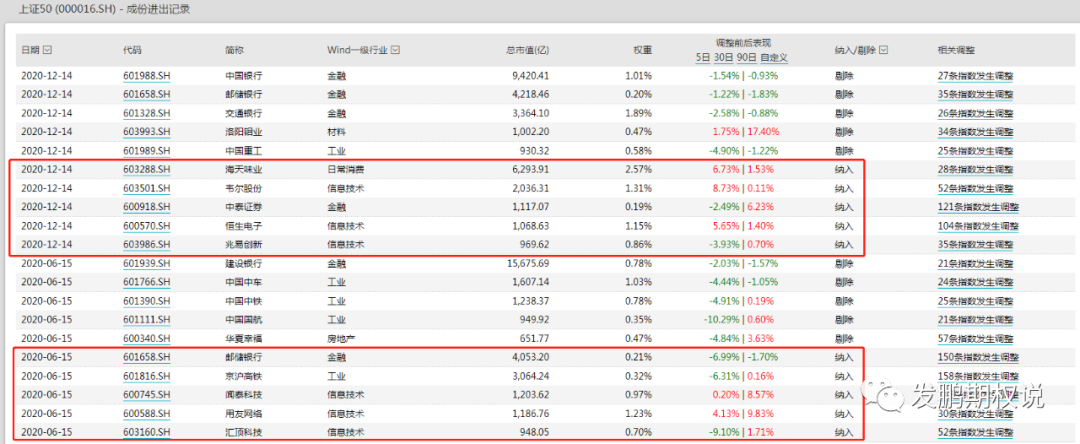Select the 兆易创新 name cell

coord(243,244)
